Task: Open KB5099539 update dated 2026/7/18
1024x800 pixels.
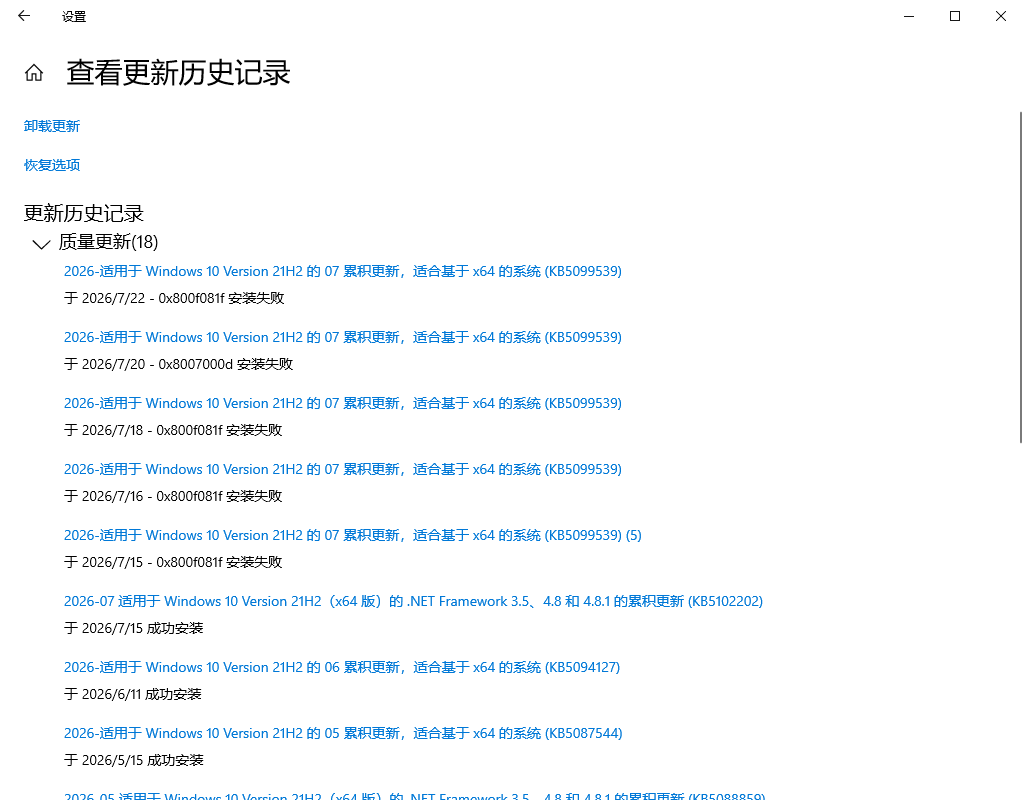Action: 342,403
